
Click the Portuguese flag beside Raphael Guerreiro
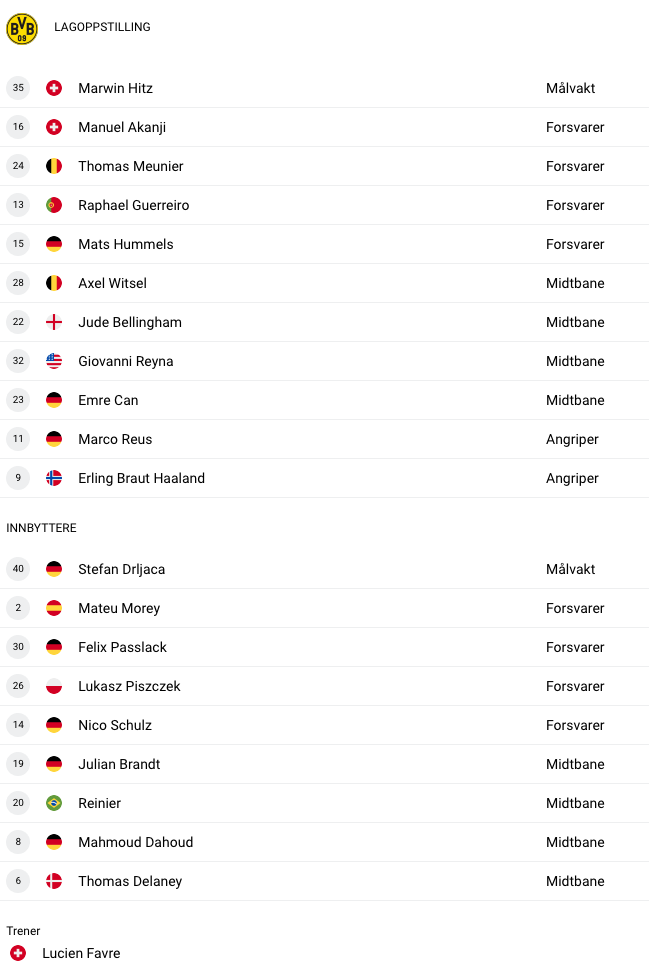tap(54, 205)
